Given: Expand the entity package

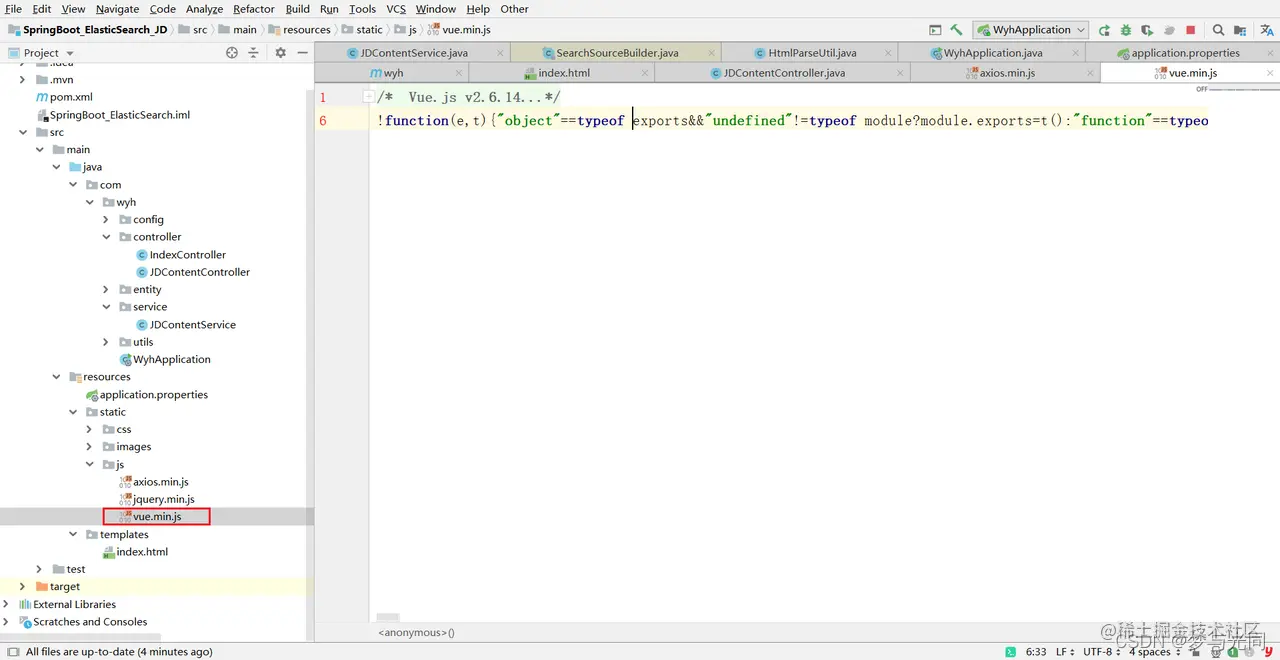Looking at the screenshot, I should coord(106,289).
